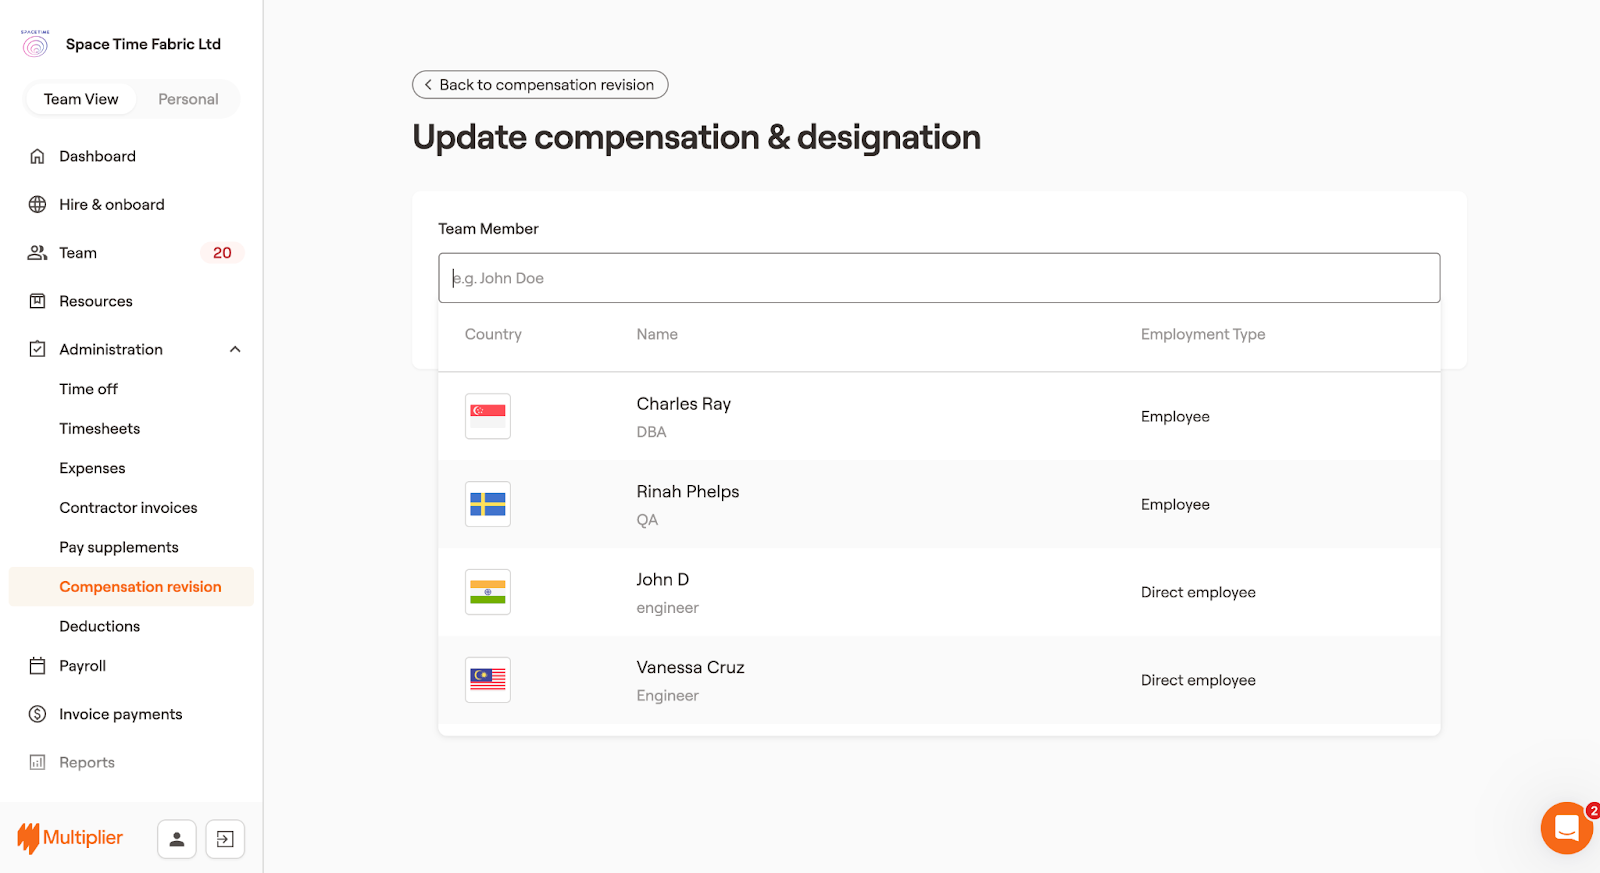This screenshot has height=873, width=1600.
Task: Click the India flag beside John D
Action: pos(488,592)
